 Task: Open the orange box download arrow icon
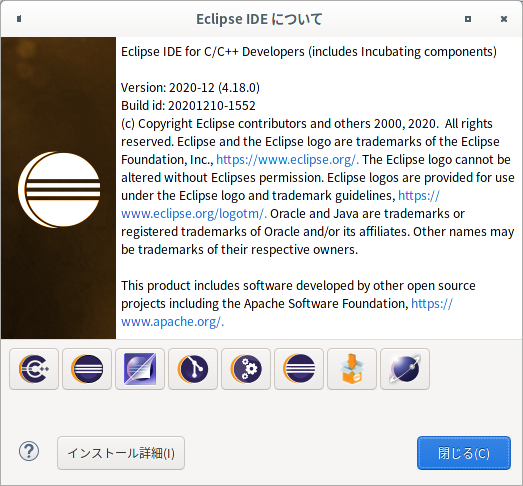pos(352,369)
